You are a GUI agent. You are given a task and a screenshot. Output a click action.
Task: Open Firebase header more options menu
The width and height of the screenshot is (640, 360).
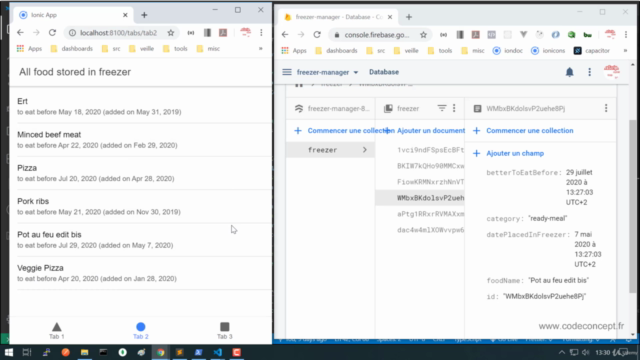589,72
